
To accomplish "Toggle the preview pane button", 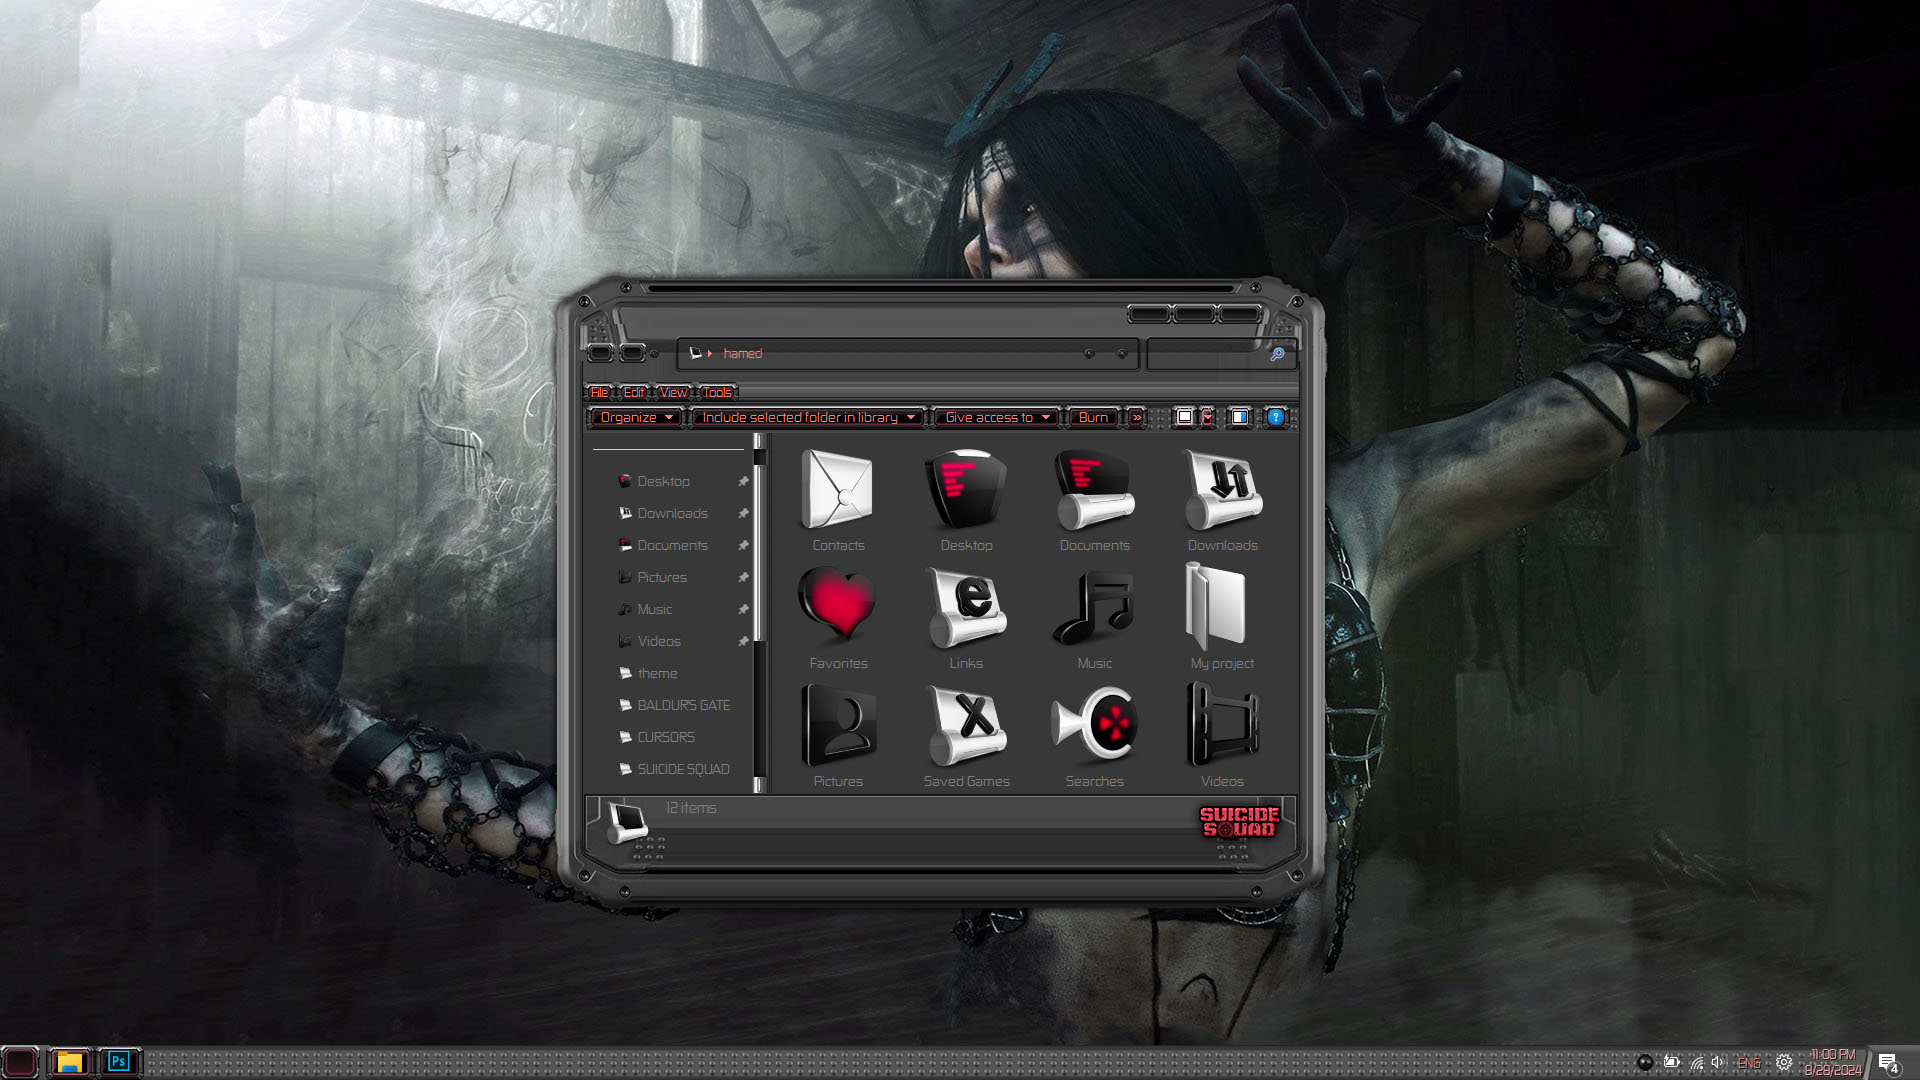I will (1239, 417).
